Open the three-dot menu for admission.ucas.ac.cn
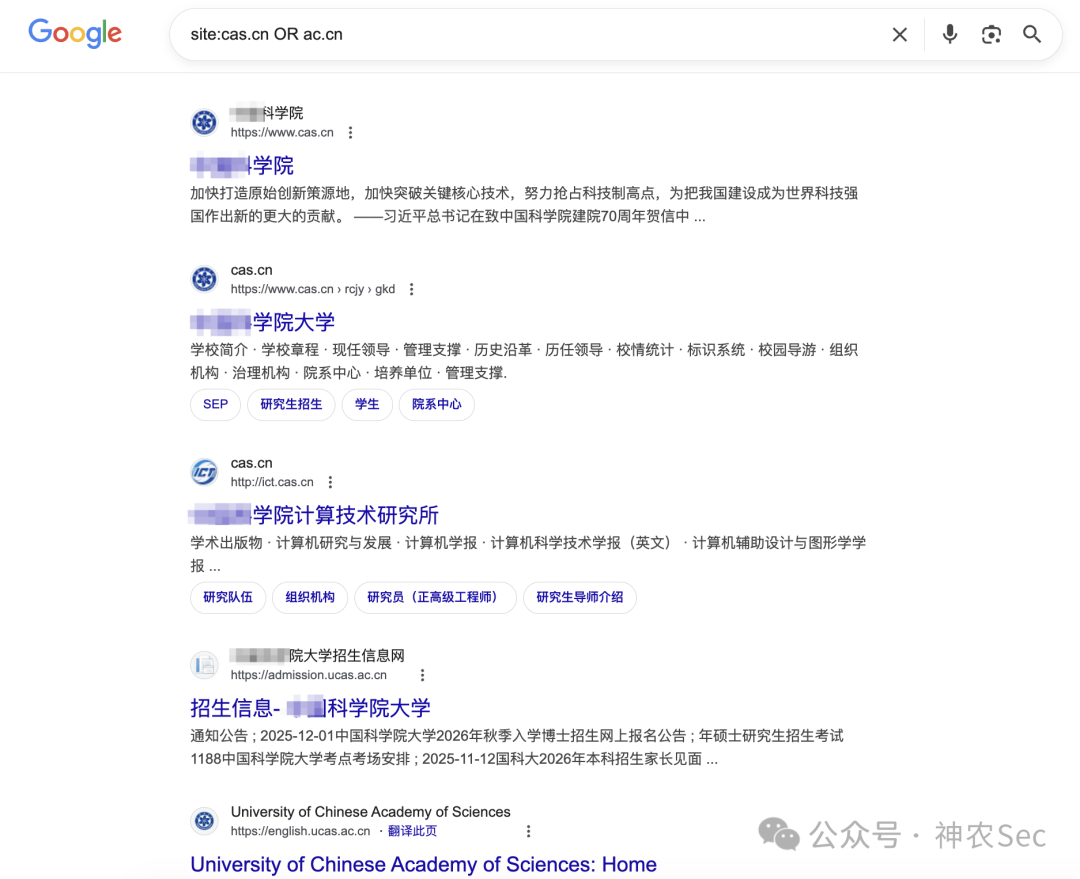 (422, 674)
